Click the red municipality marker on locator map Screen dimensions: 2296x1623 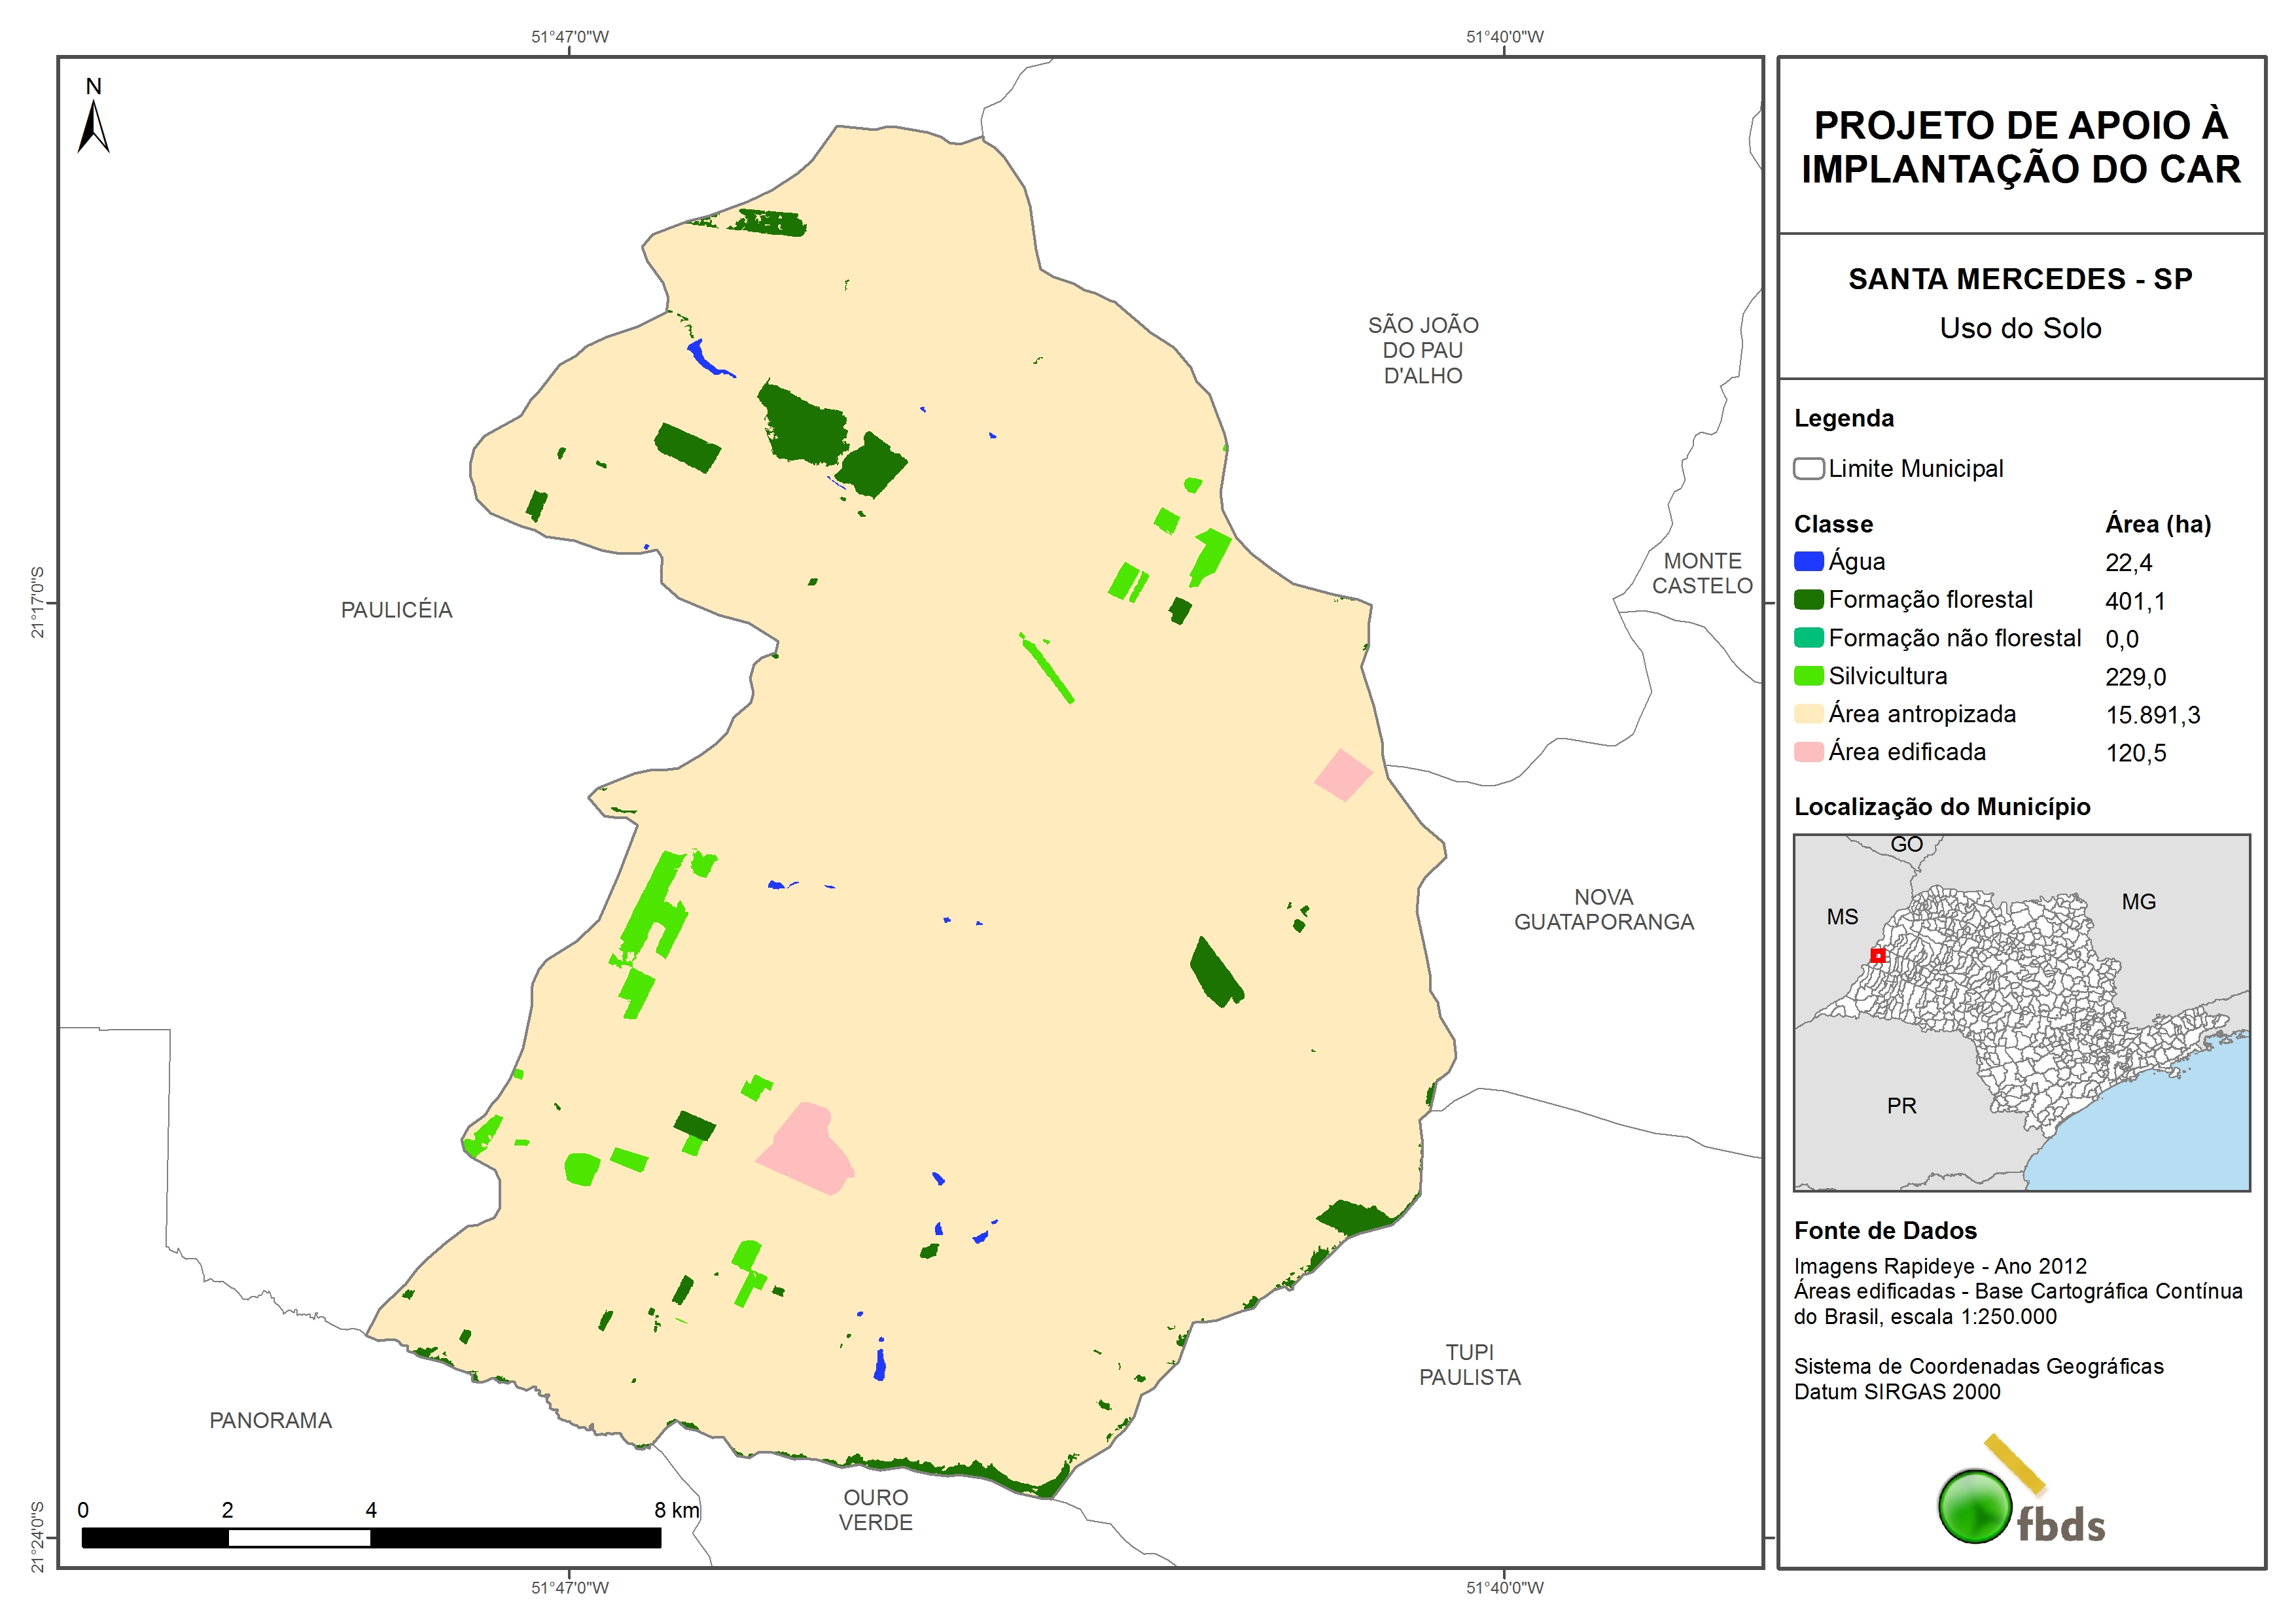pos(1878,956)
